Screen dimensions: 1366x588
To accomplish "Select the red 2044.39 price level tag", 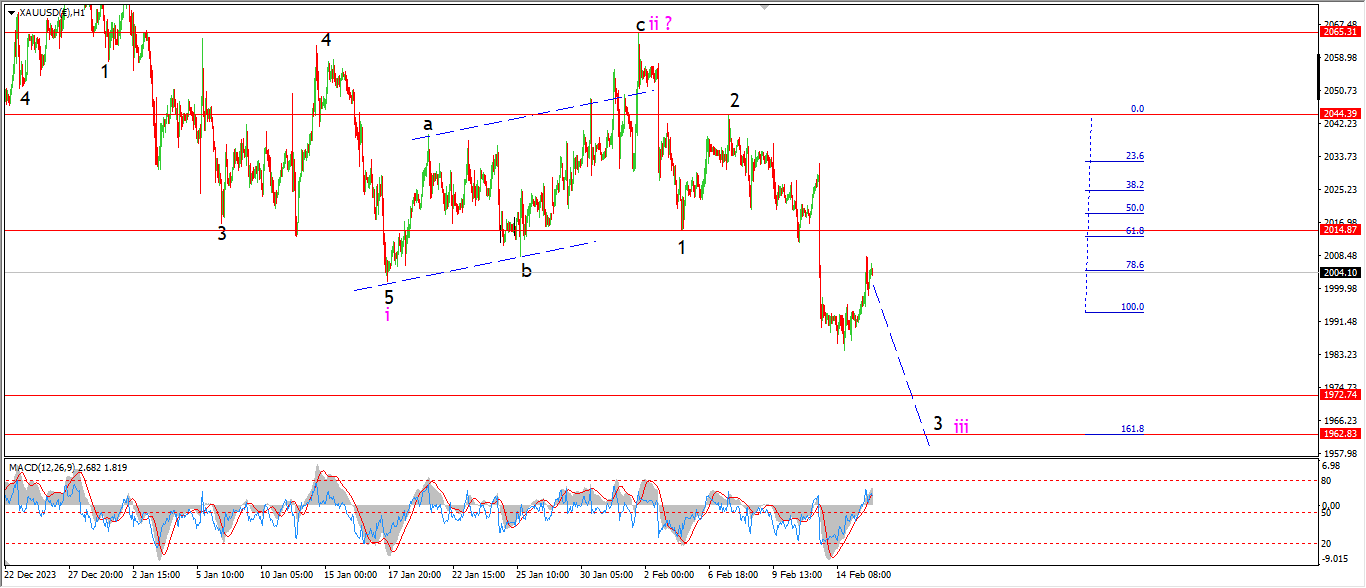I will point(1341,114).
